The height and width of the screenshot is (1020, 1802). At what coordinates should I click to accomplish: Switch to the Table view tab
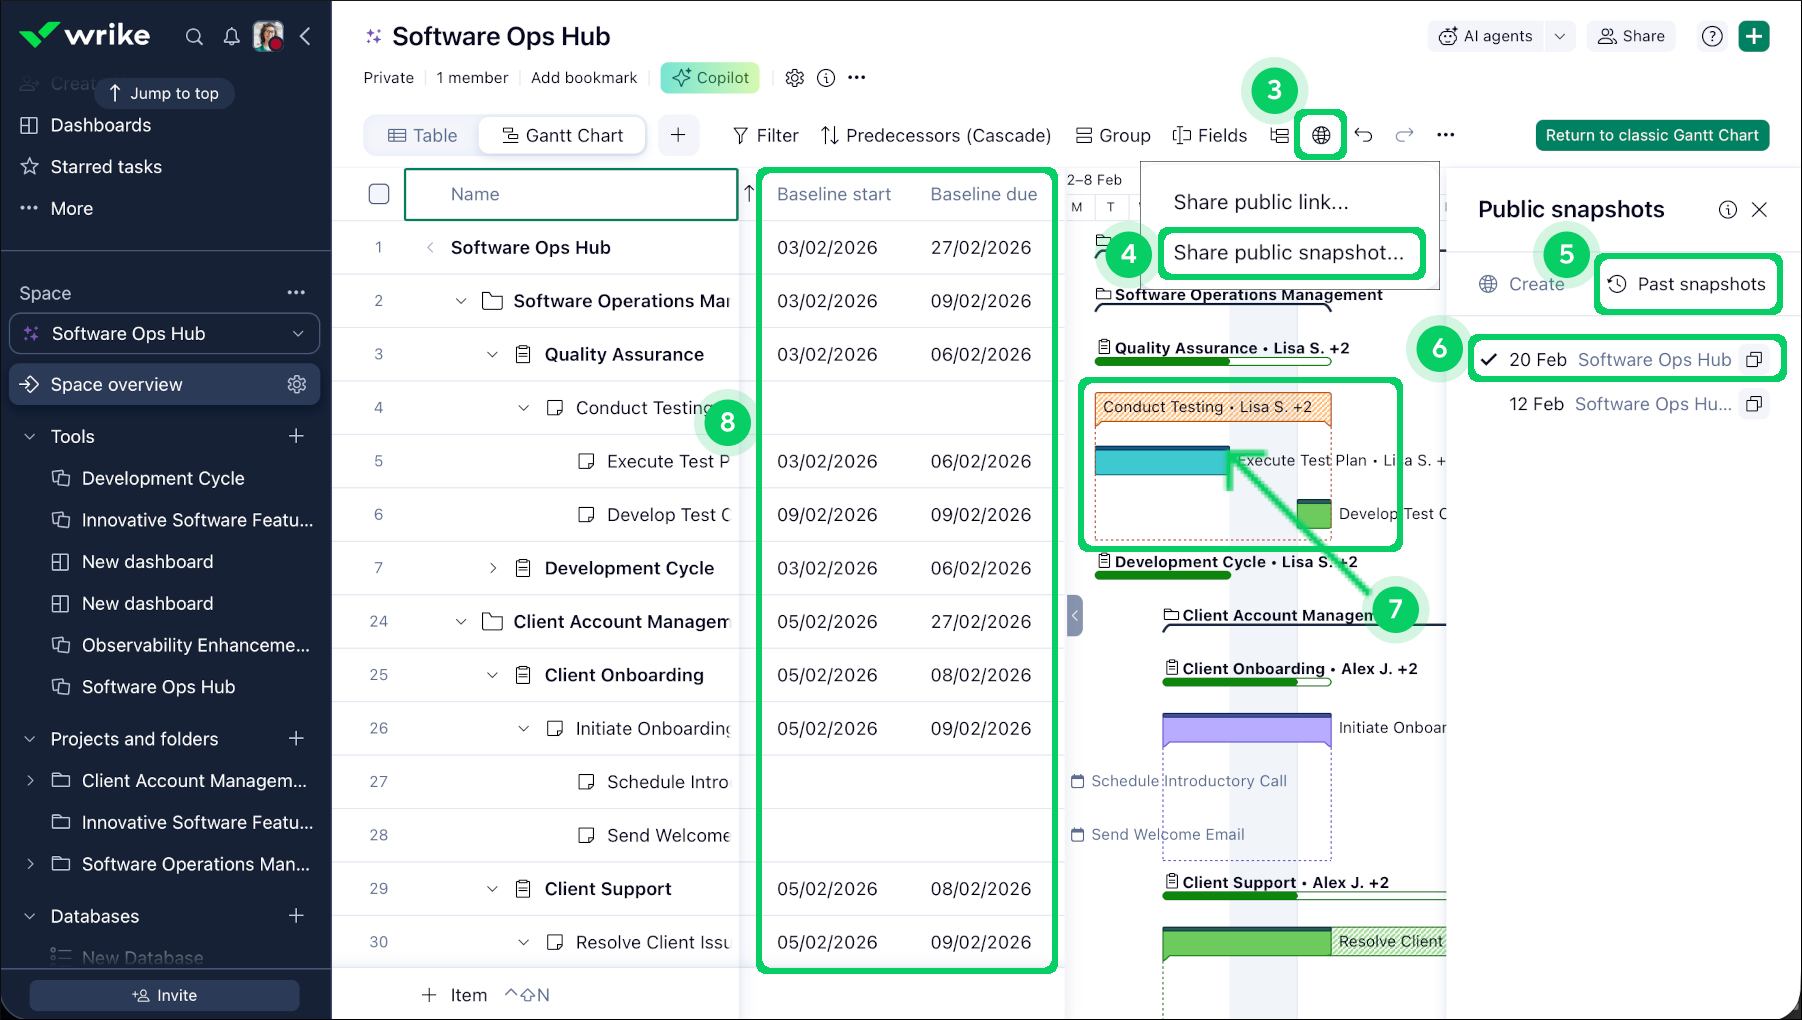click(x=422, y=135)
